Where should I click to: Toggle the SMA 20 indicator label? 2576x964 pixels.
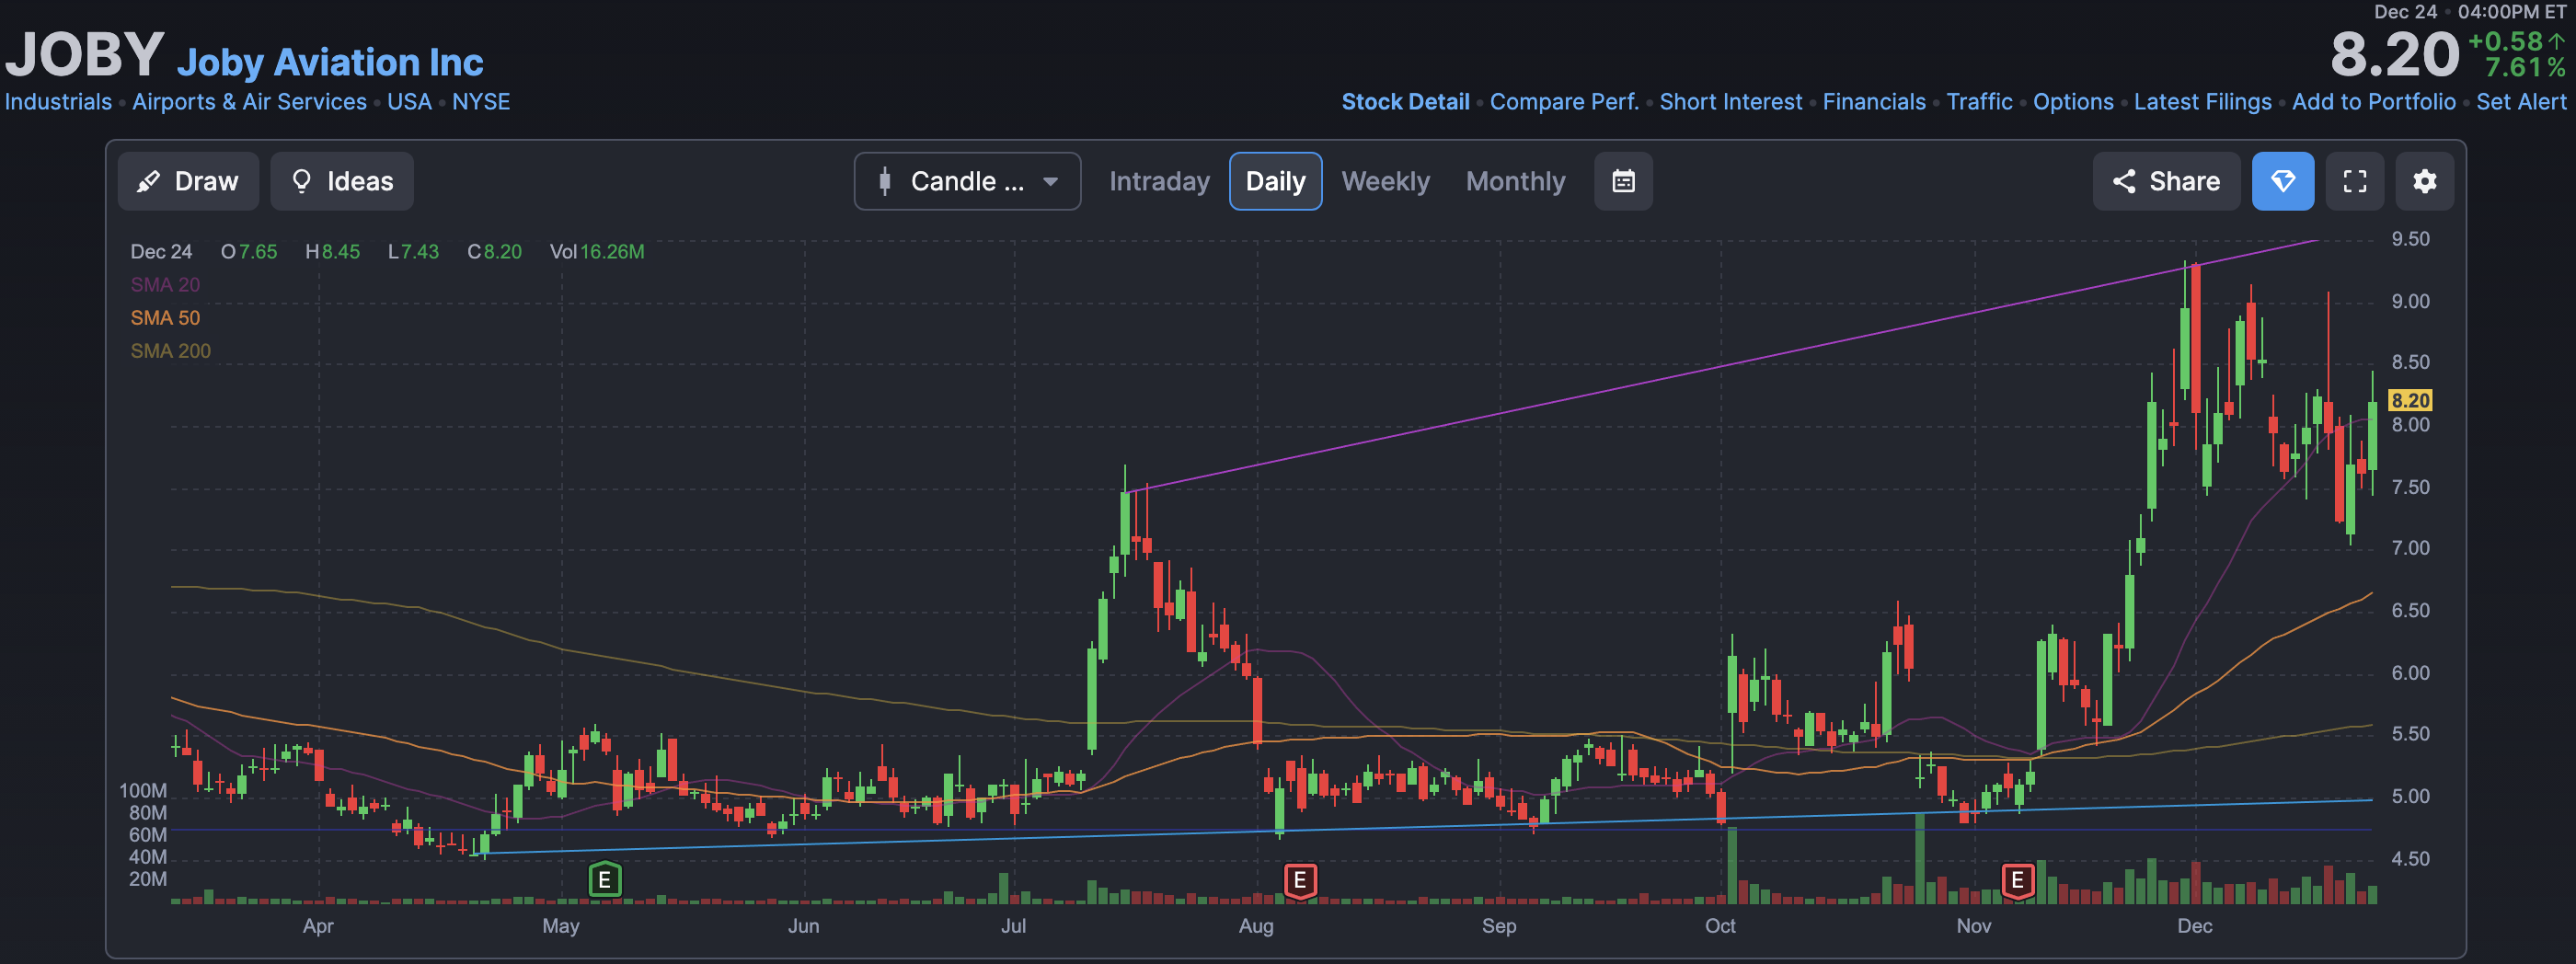[165, 285]
